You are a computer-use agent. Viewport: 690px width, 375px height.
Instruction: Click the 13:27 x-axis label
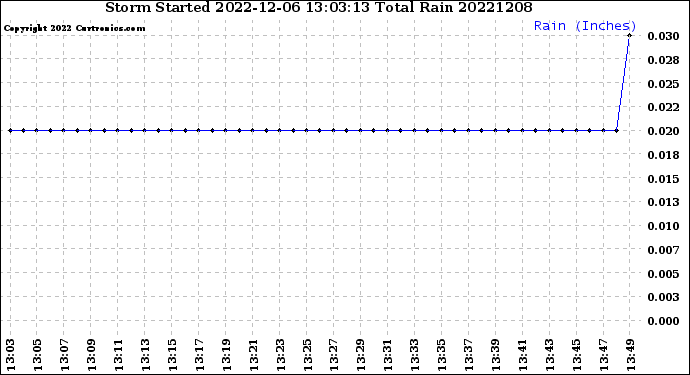click(334, 355)
